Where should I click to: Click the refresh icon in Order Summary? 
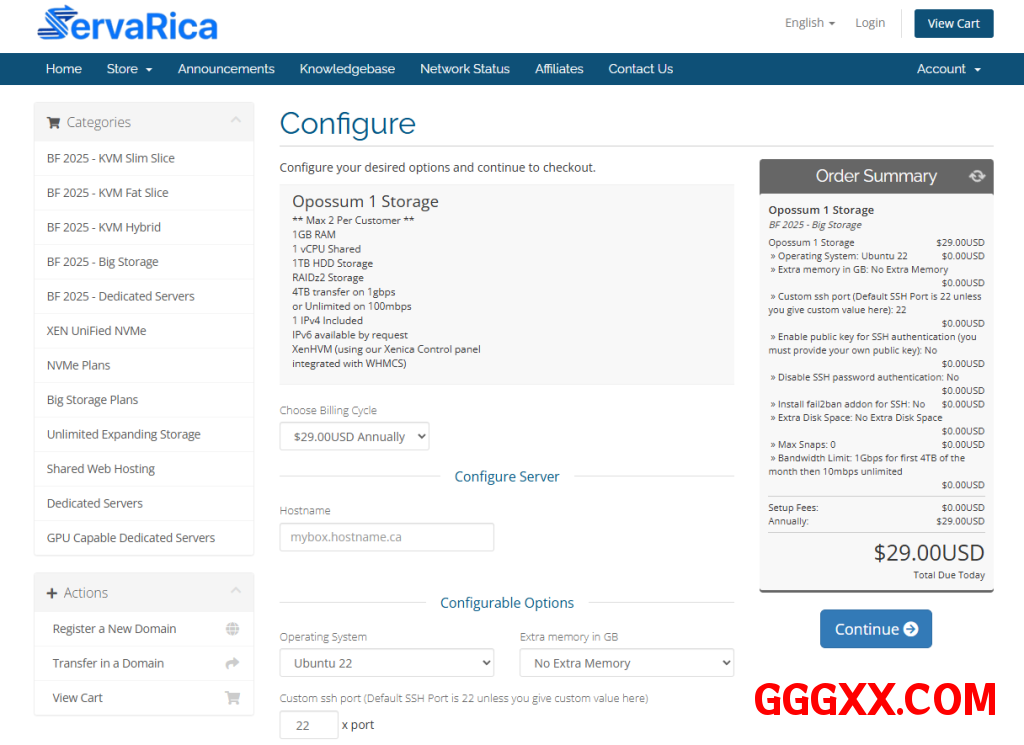tap(976, 176)
